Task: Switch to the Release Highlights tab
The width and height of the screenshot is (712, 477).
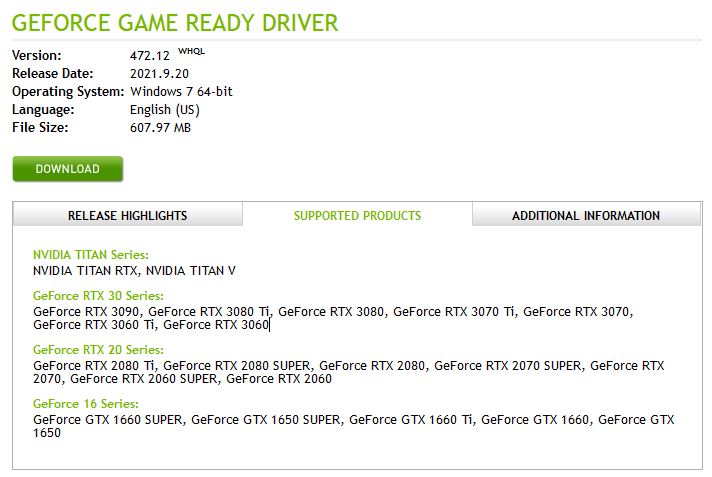Action: 128,215
